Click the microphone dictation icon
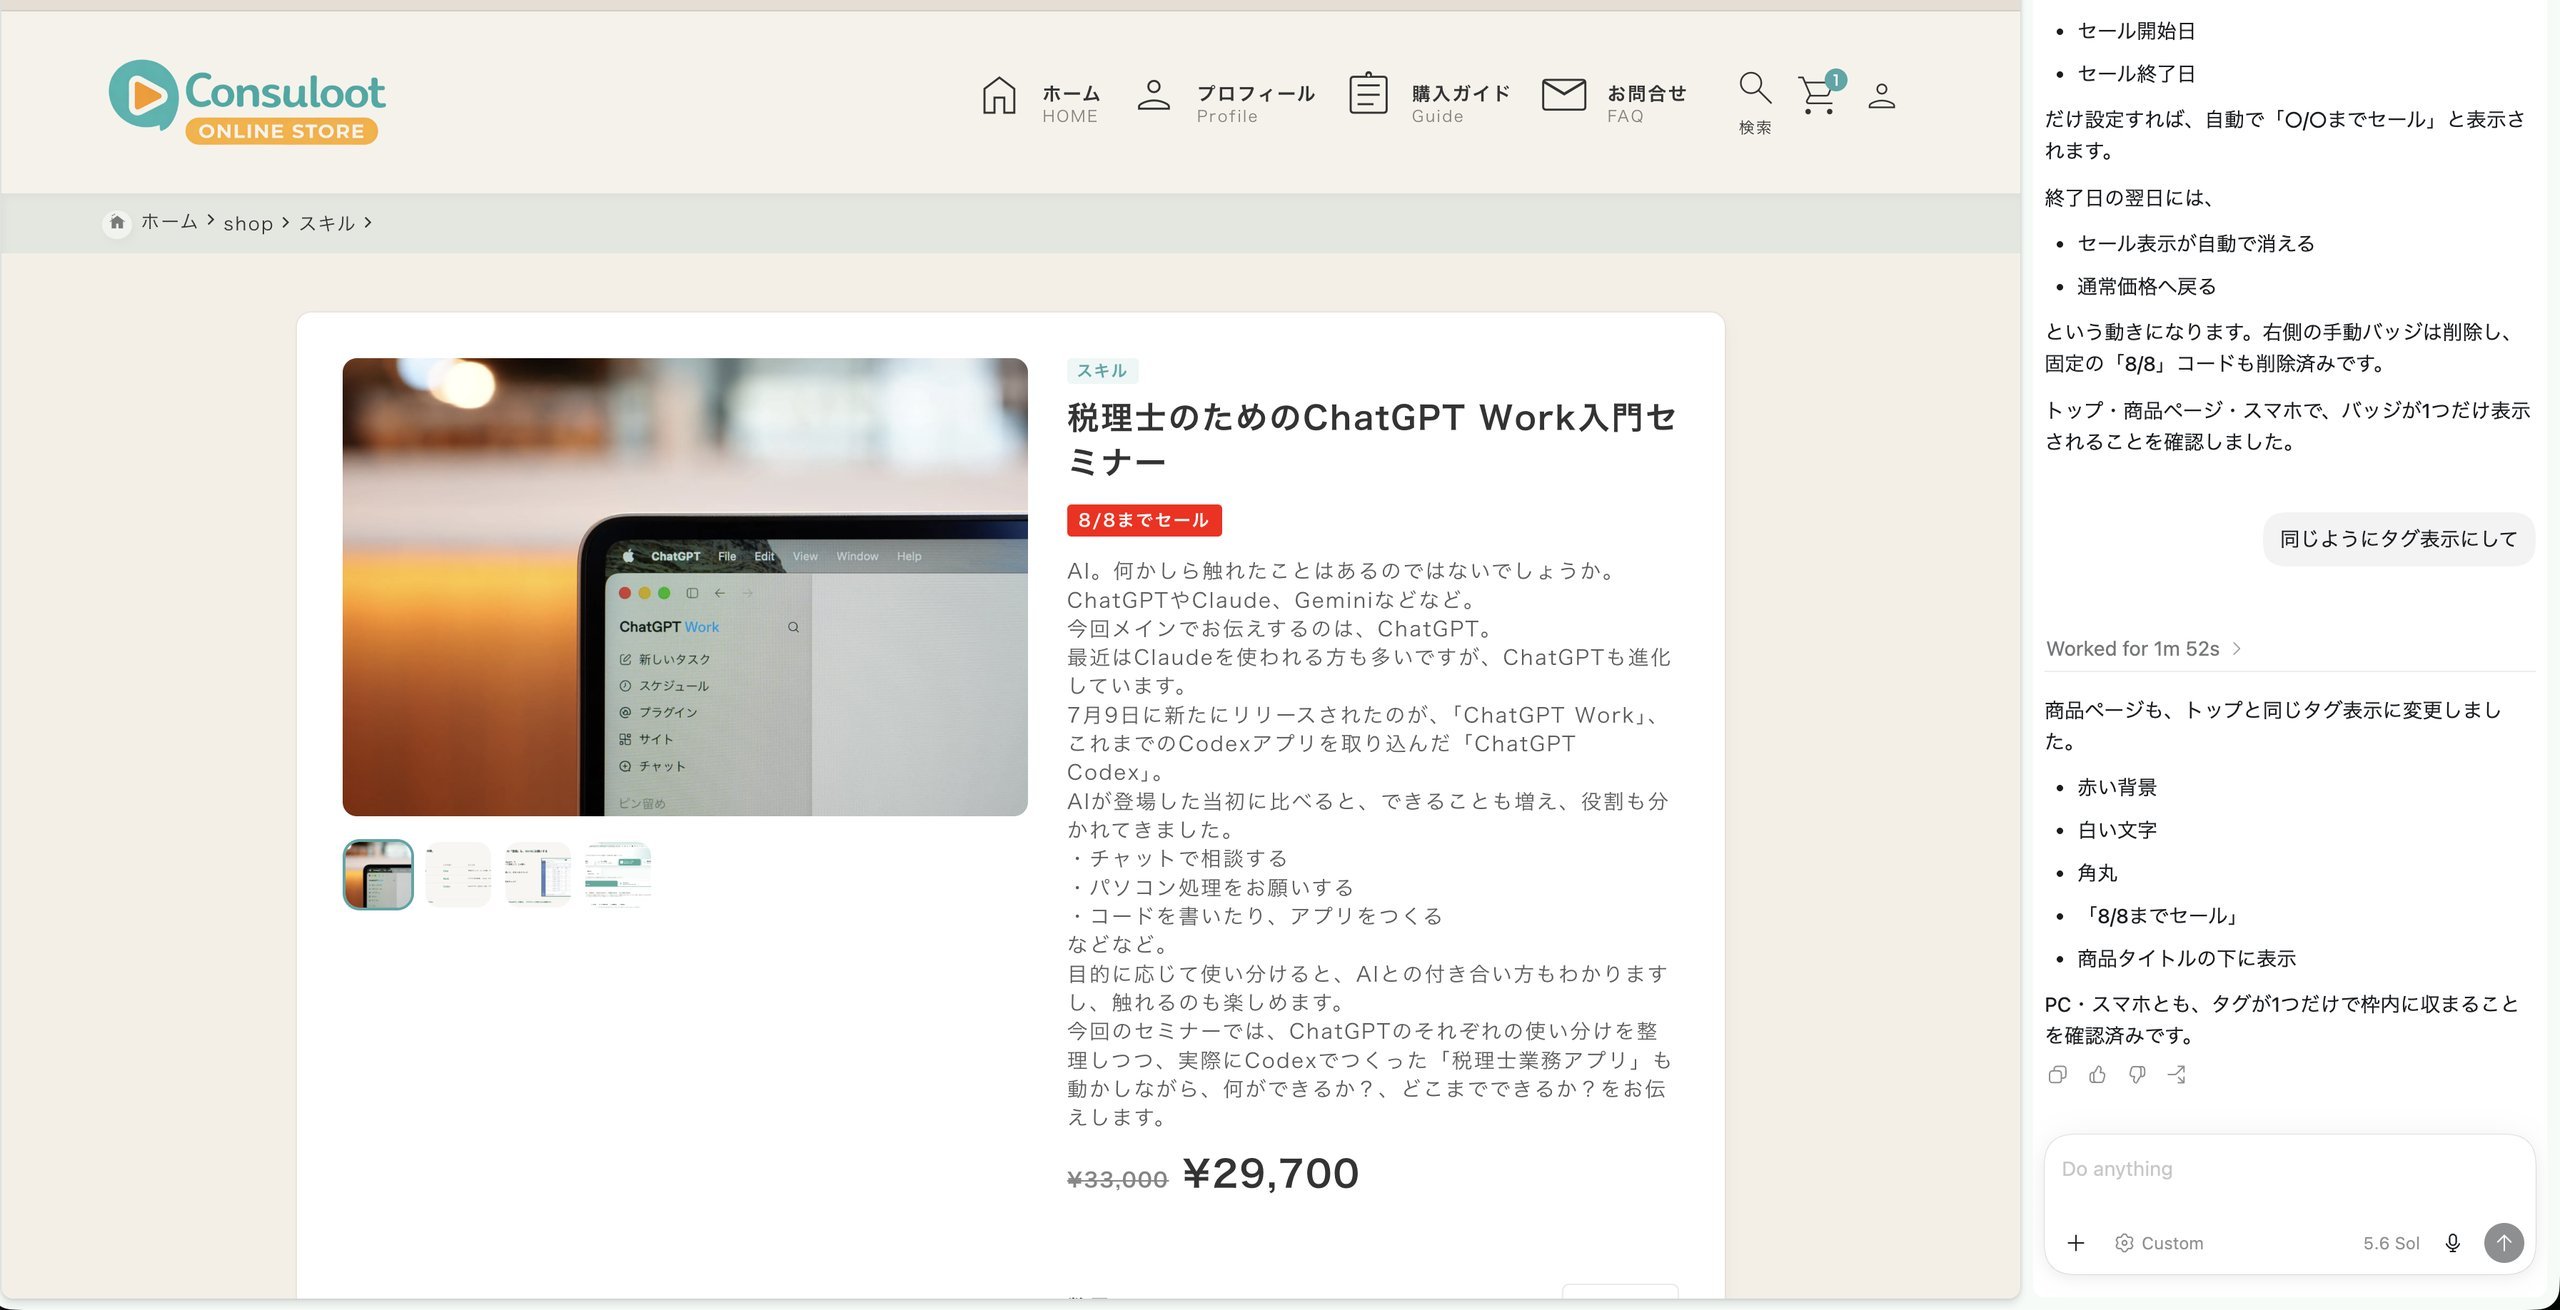This screenshot has height=1310, width=2560. (x=2453, y=1243)
